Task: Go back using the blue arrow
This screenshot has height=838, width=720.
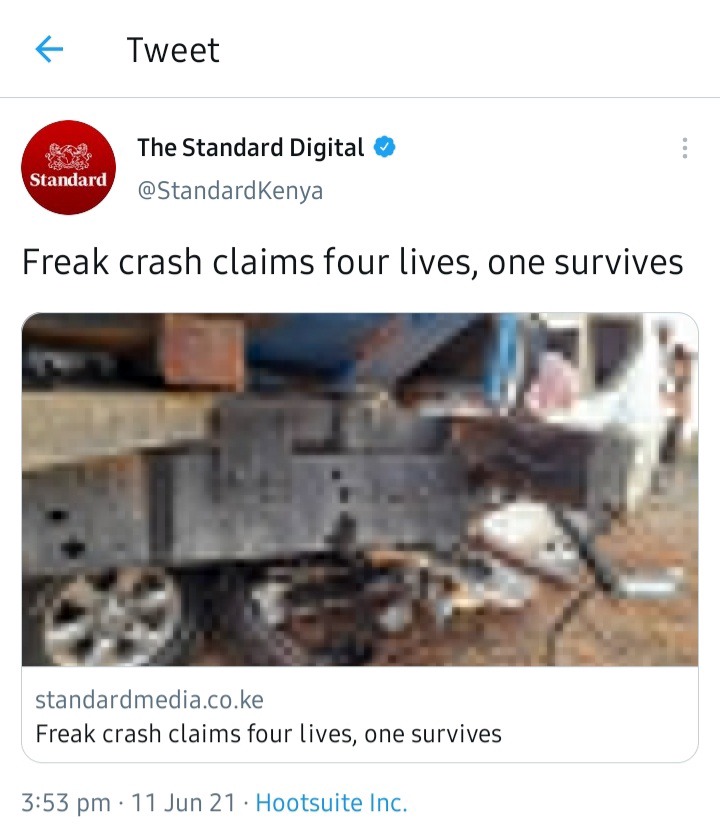Action: pos(49,49)
